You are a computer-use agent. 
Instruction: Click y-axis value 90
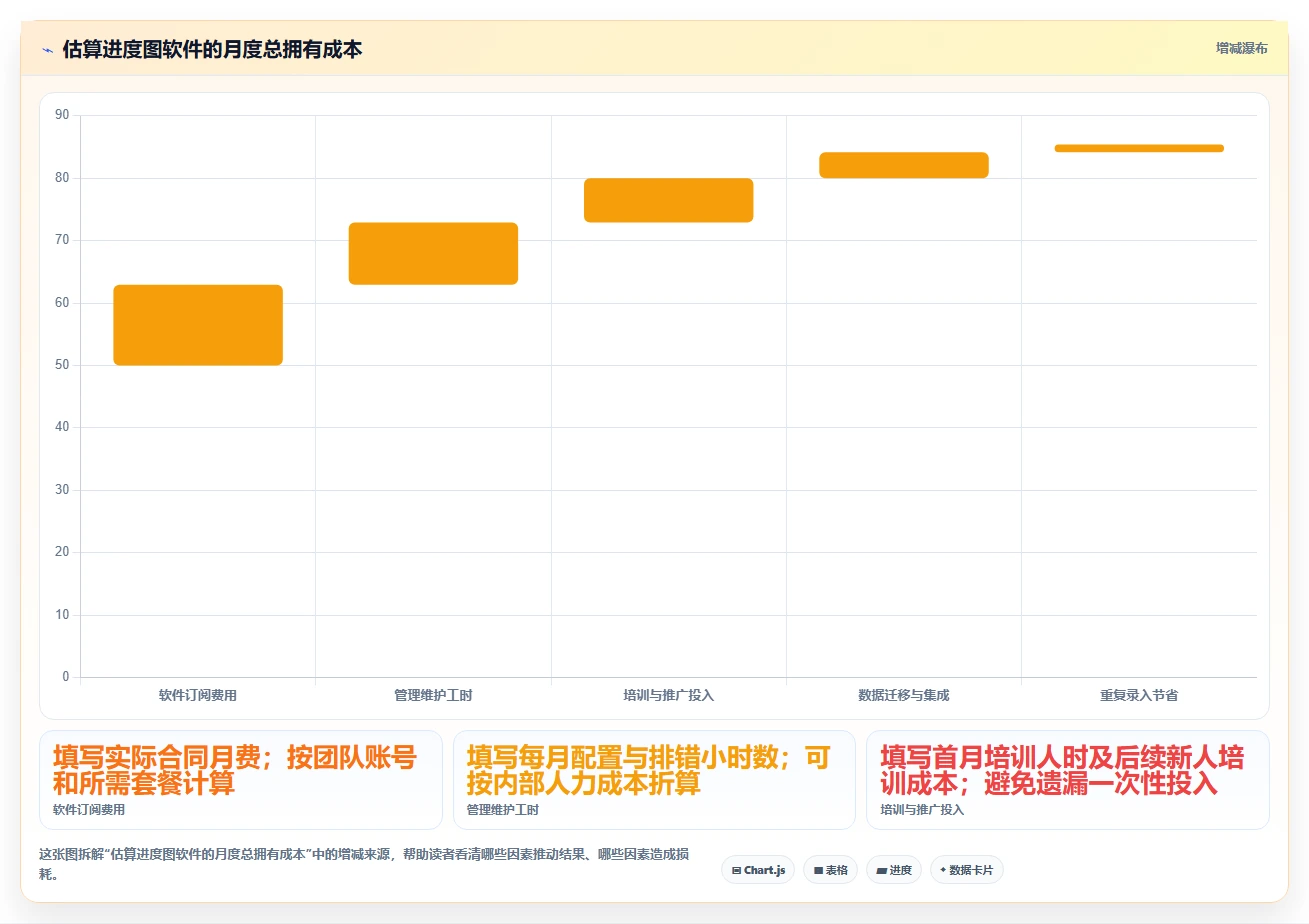pyautogui.click(x=62, y=115)
